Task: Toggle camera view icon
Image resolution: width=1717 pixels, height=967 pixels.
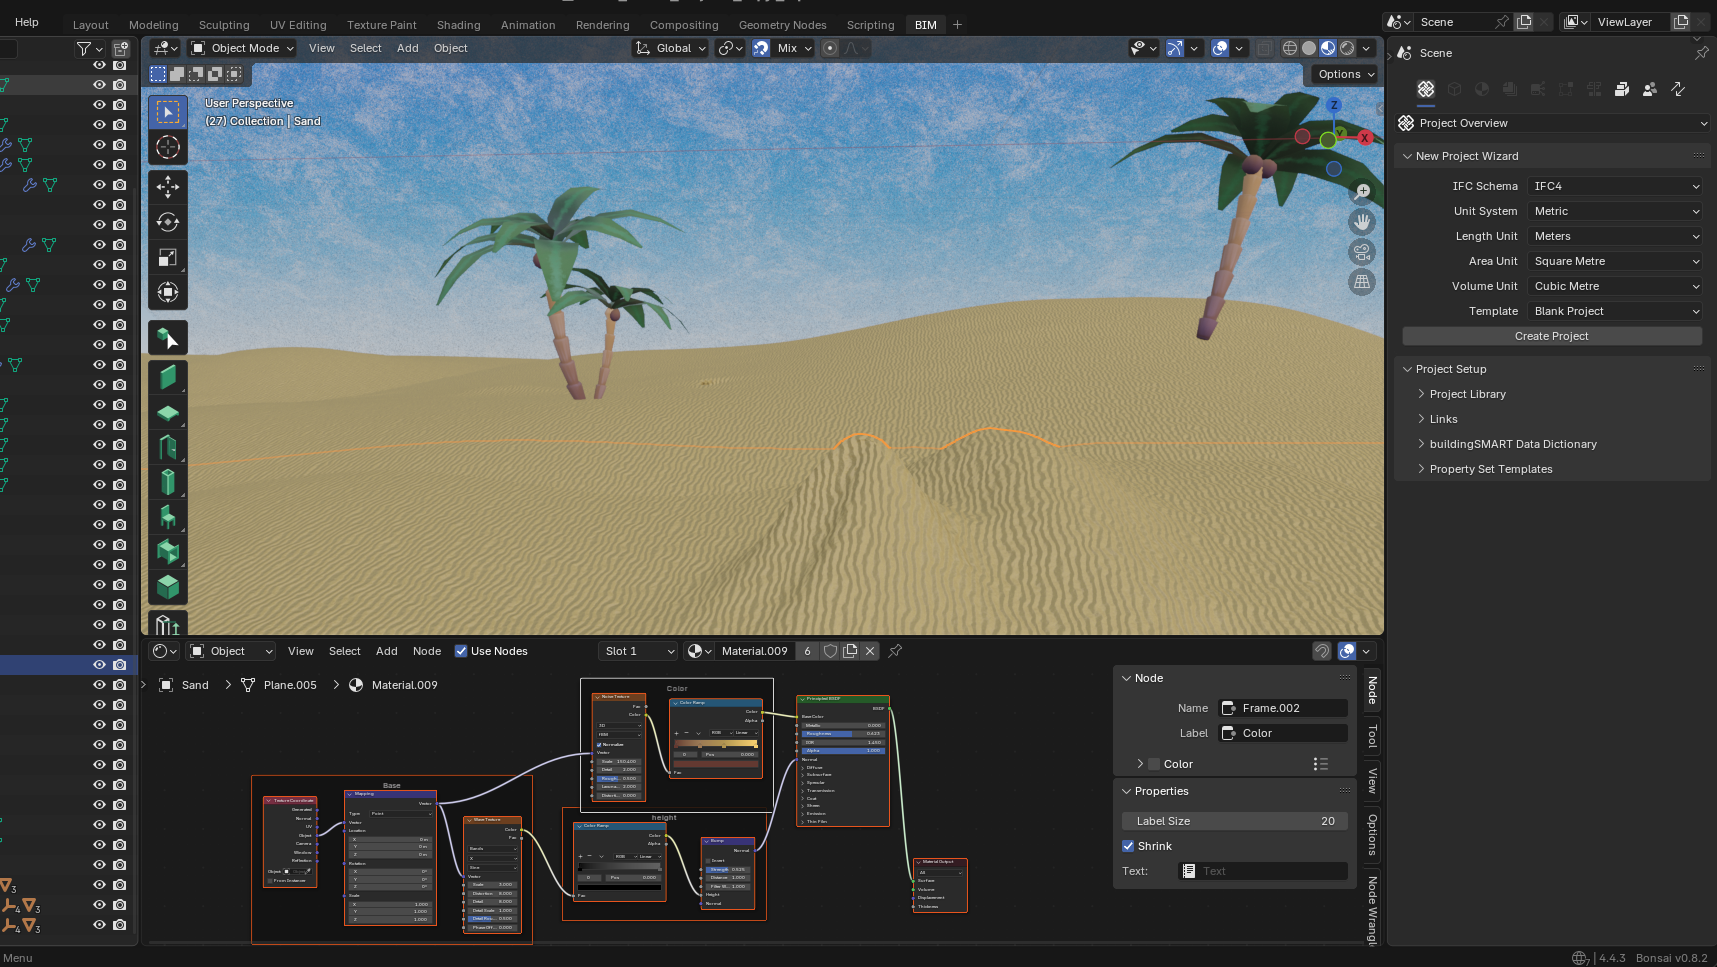Action: tap(1362, 252)
